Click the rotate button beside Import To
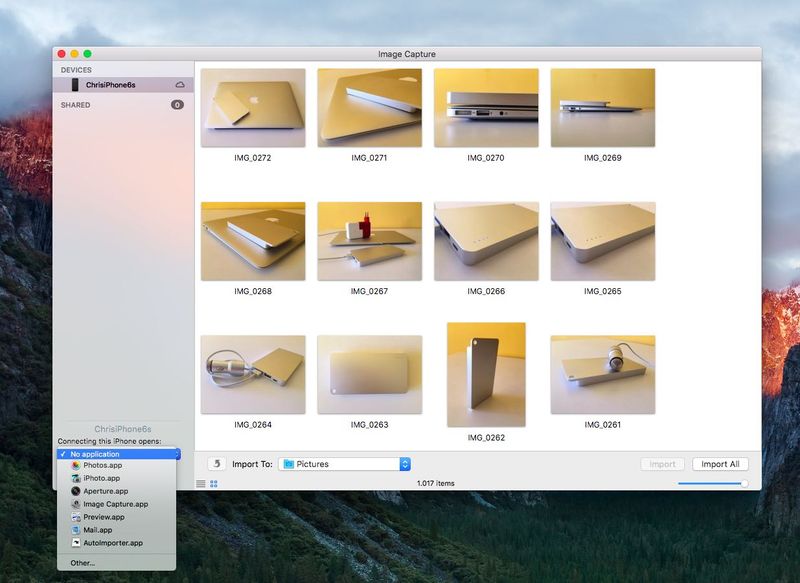This screenshot has width=800, height=583. [x=217, y=464]
